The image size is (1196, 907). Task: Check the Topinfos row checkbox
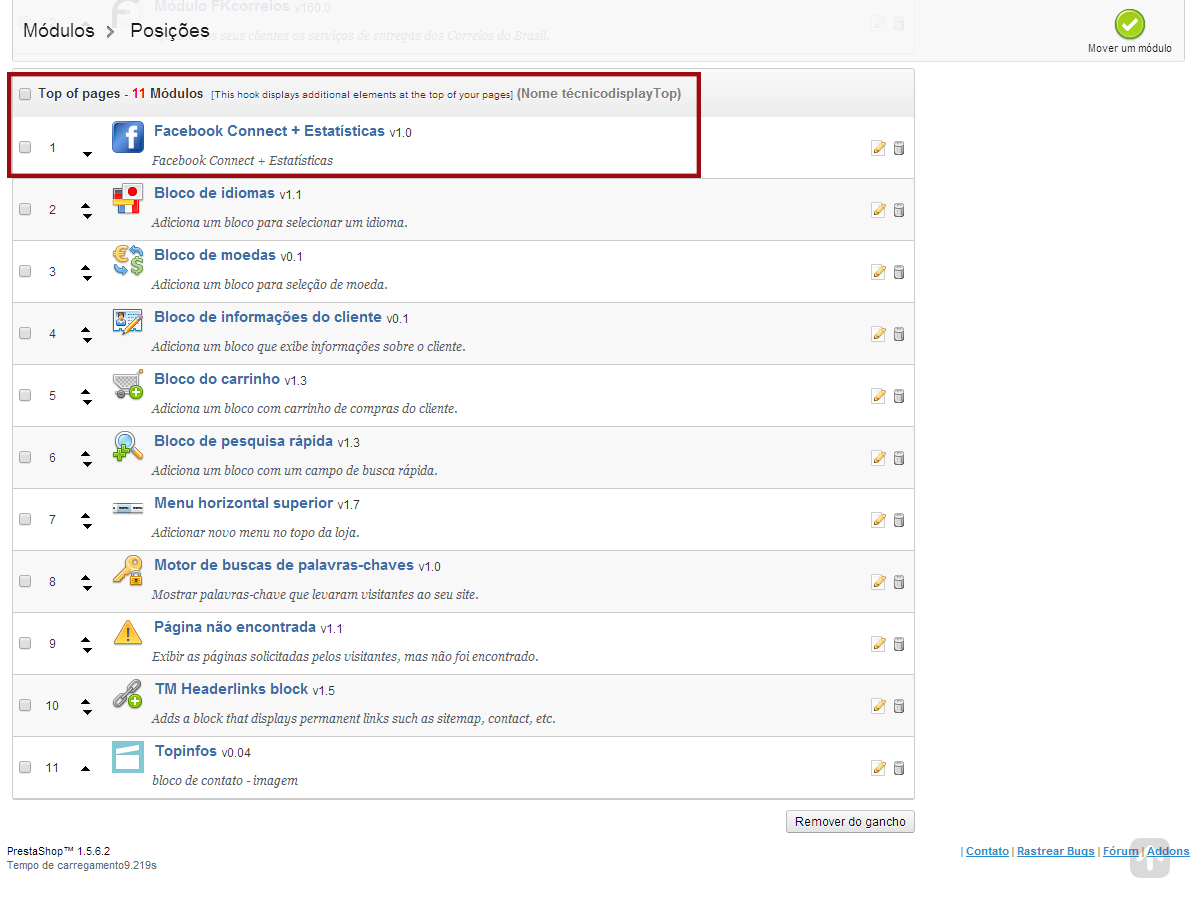(25, 767)
